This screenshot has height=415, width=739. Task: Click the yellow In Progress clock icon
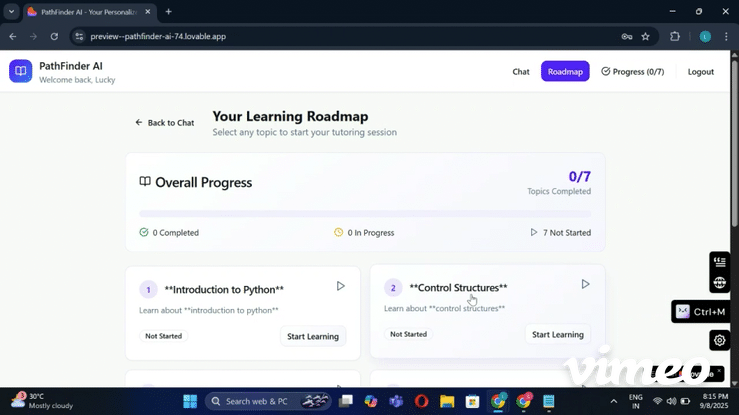[338, 232]
